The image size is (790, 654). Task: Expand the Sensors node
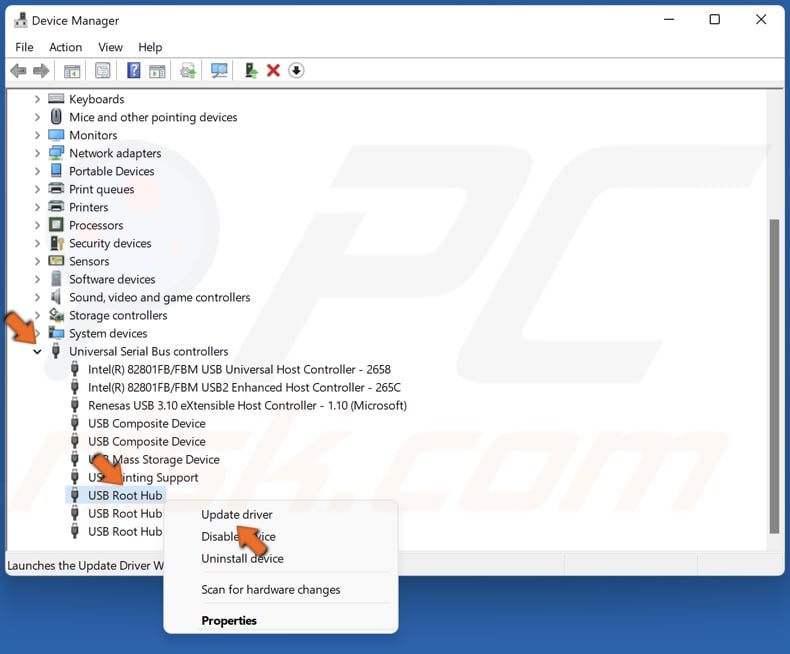tap(37, 261)
